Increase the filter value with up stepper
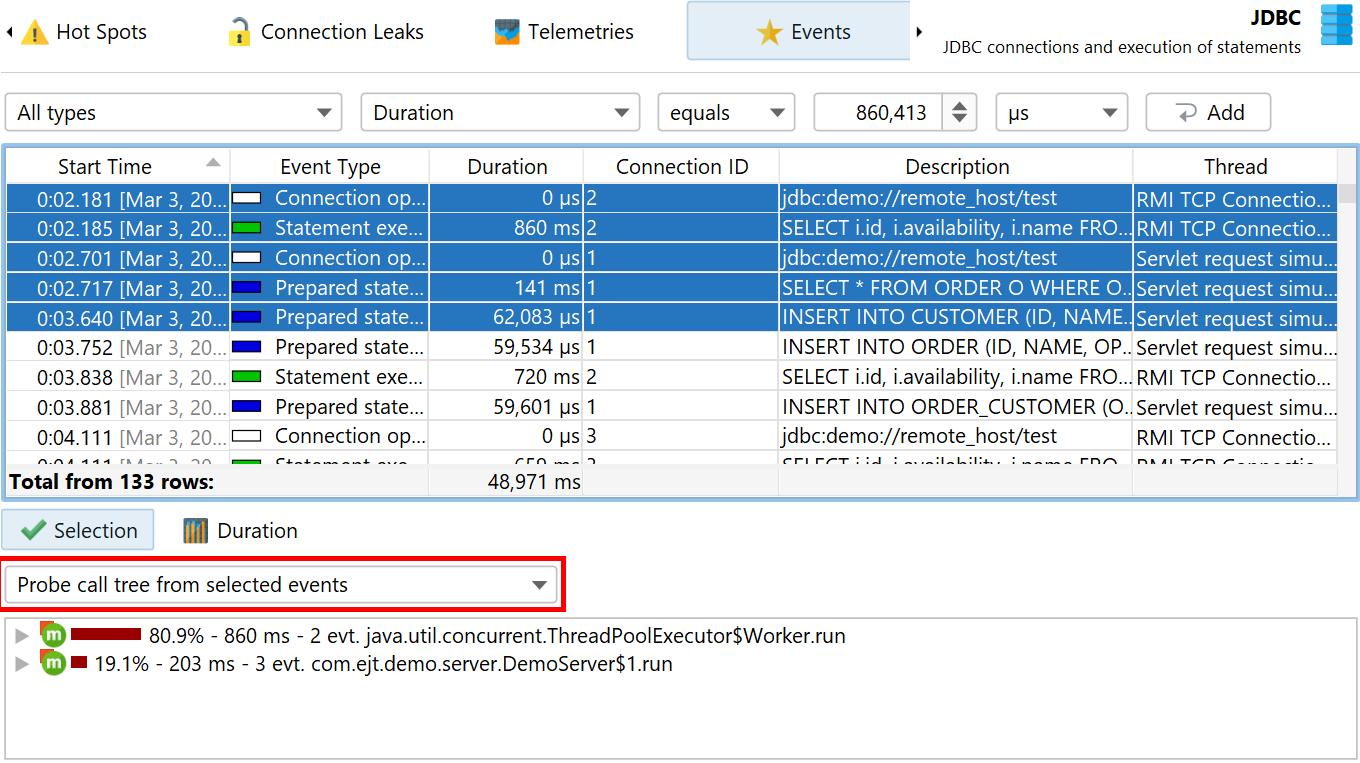Viewport: 1360px width, 763px height. click(x=959, y=104)
